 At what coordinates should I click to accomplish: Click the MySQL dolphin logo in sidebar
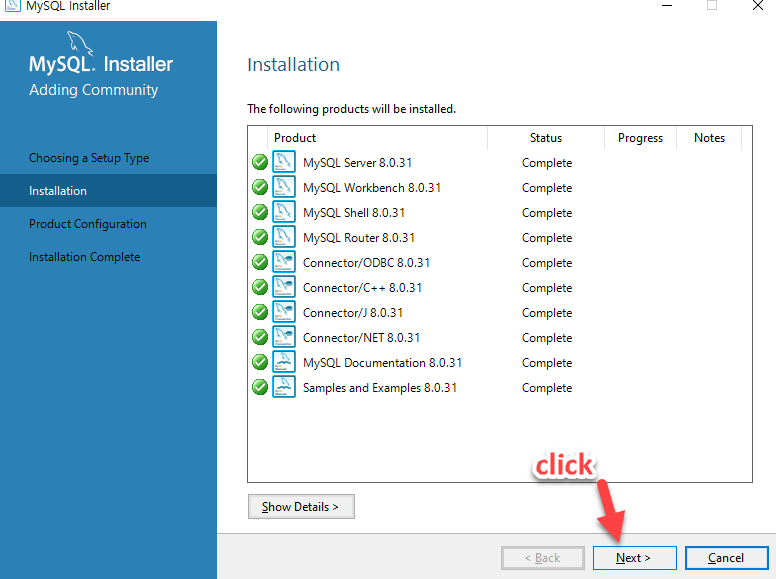80,43
